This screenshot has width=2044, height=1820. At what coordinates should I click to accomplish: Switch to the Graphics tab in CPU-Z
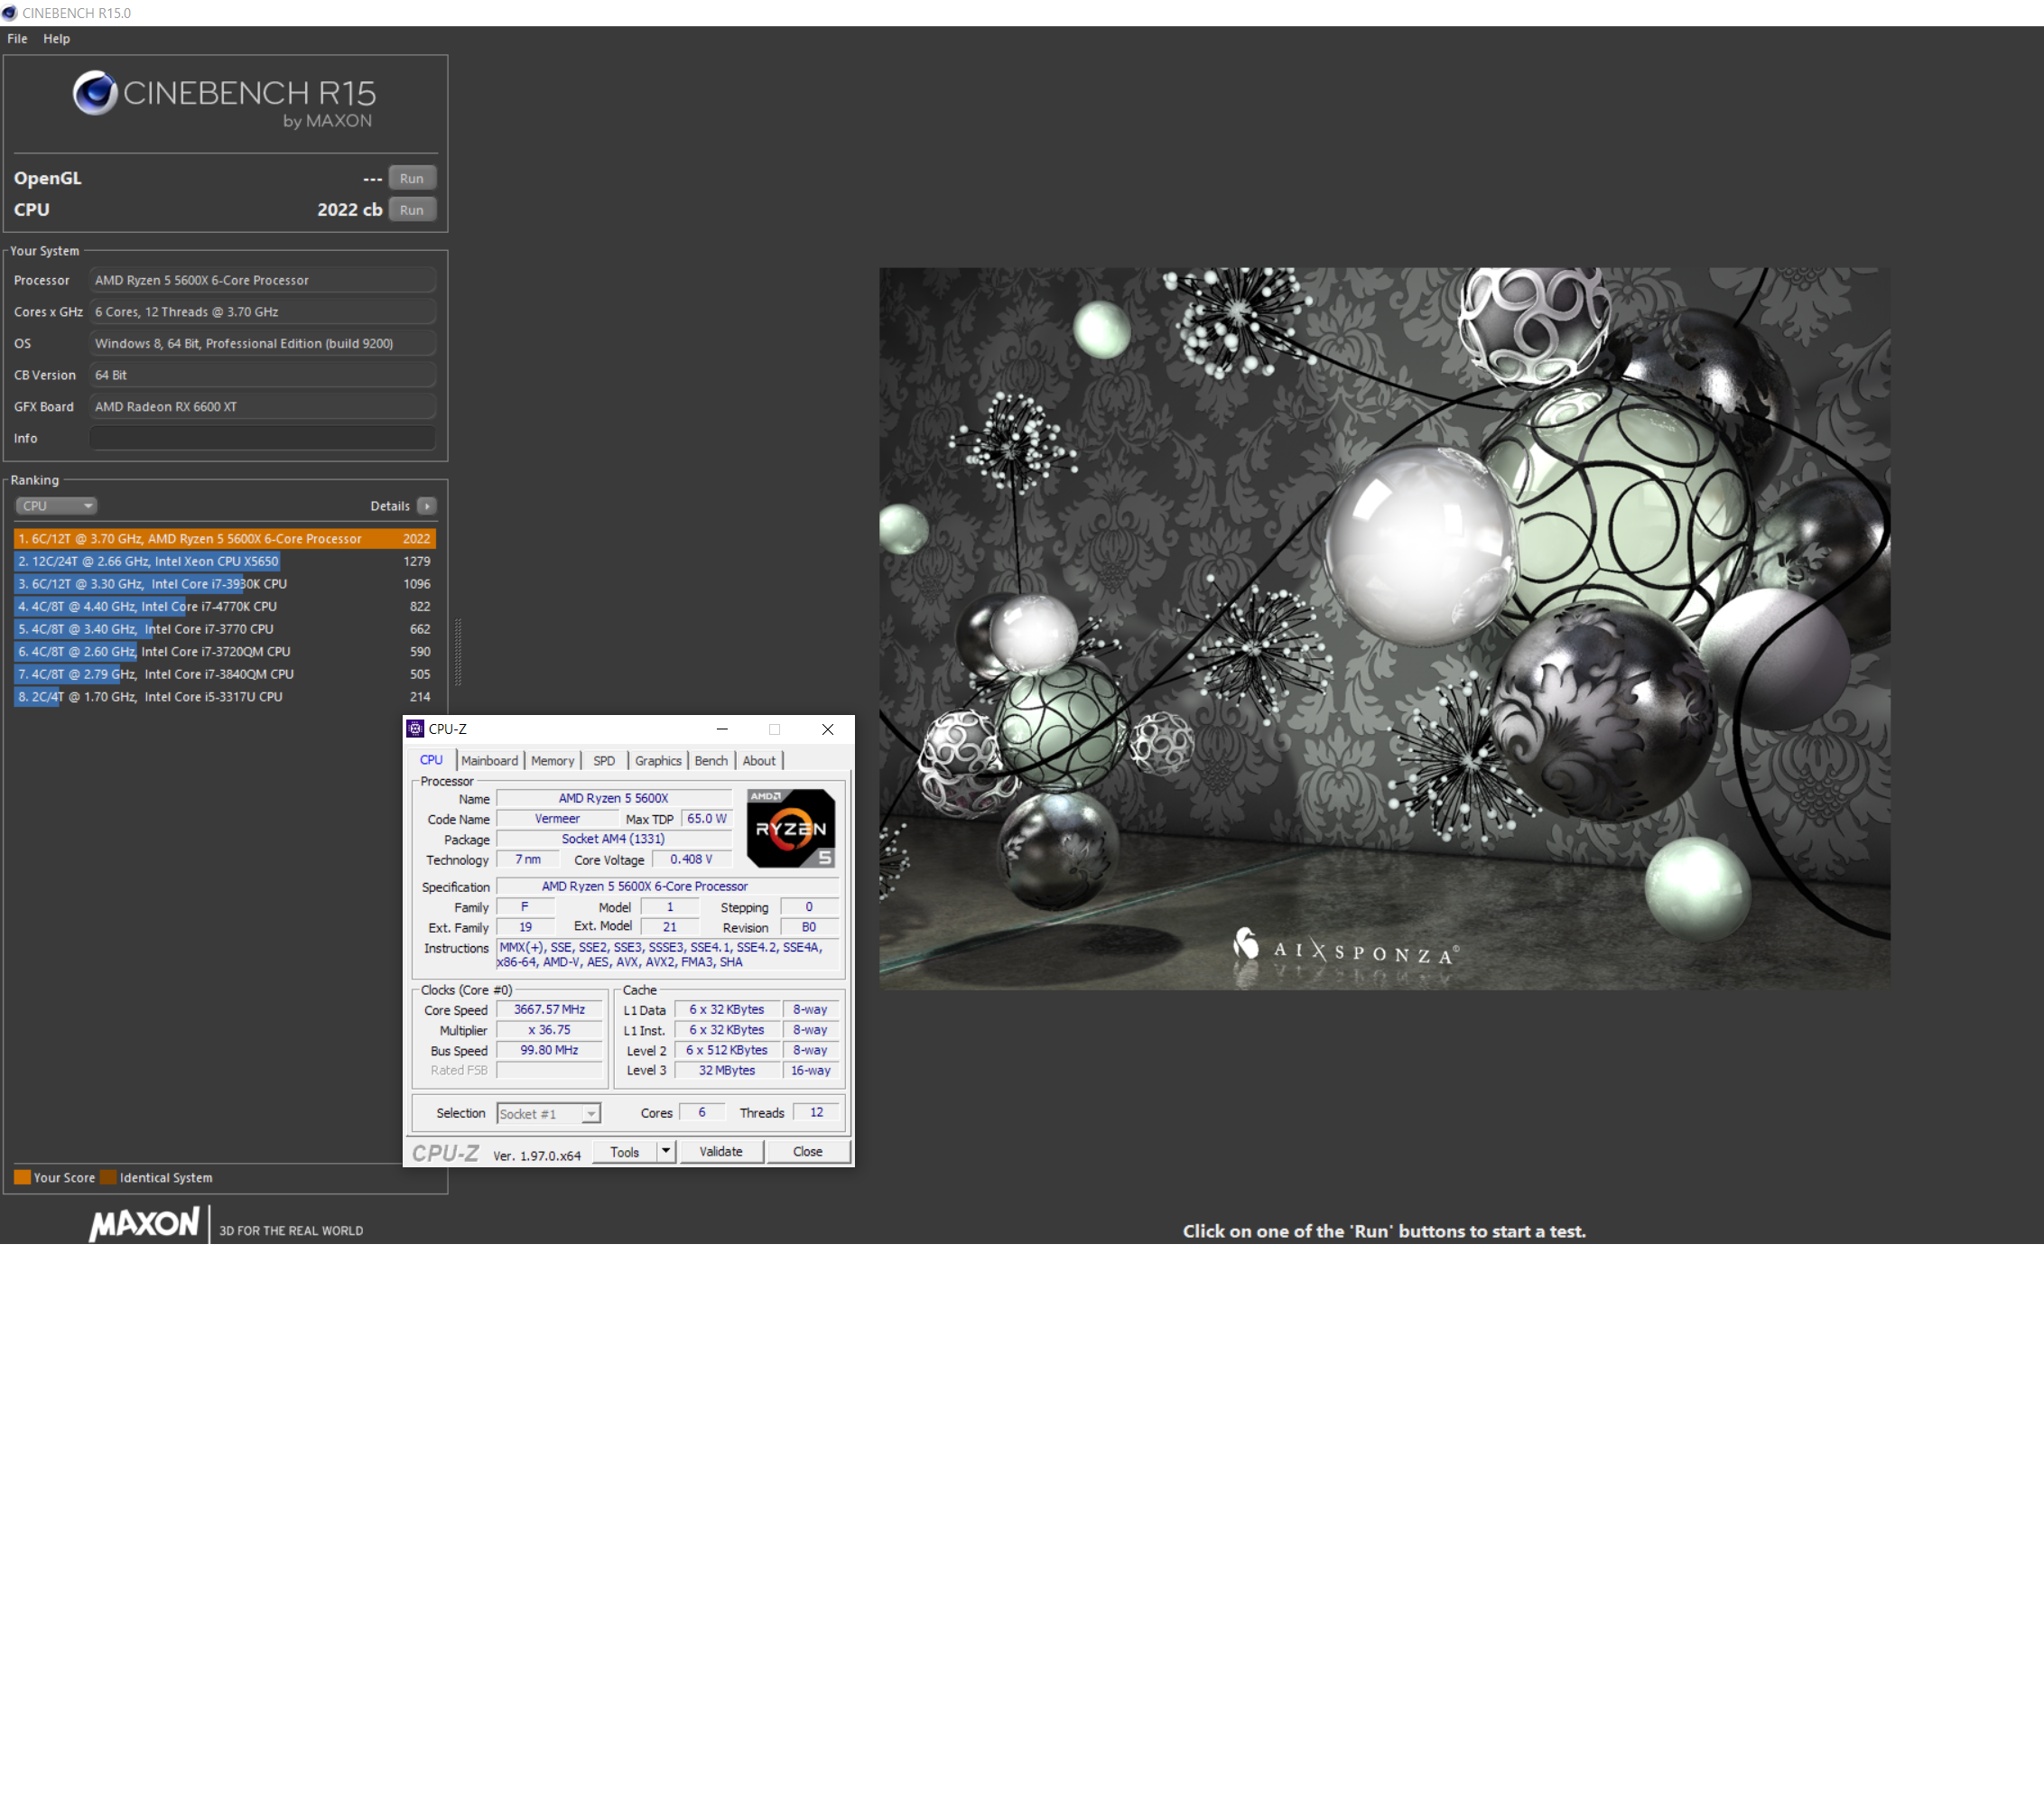658,761
